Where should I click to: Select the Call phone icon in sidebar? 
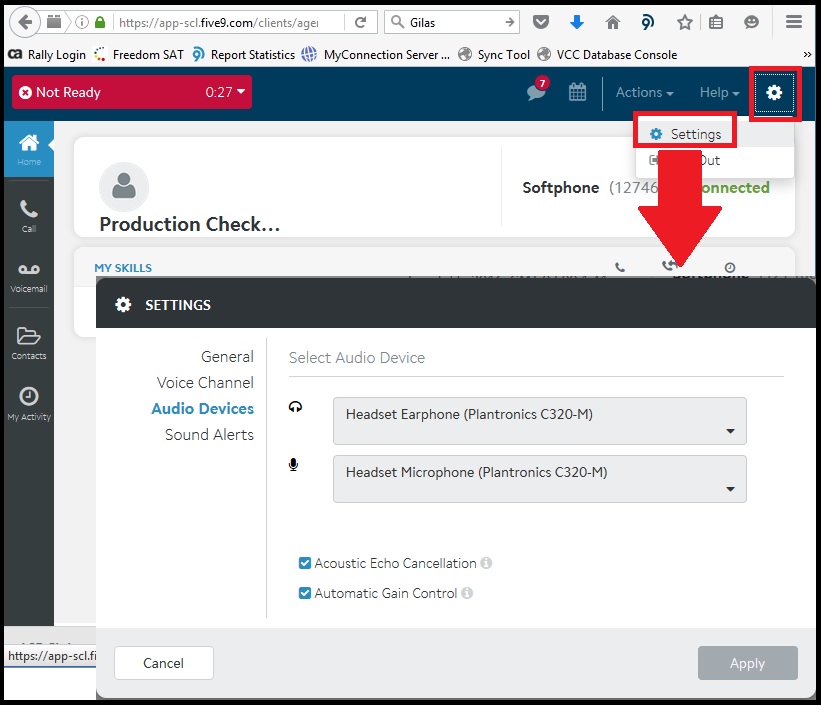pyautogui.click(x=29, y=216)
